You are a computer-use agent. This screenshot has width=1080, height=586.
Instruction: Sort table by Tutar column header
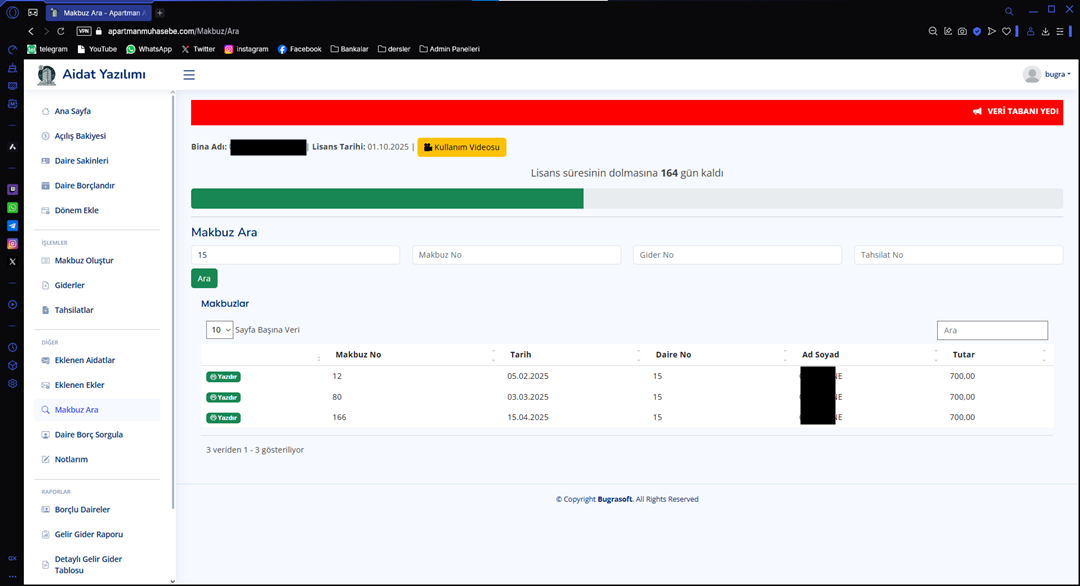pyautogui.click(x=962, y=355)
